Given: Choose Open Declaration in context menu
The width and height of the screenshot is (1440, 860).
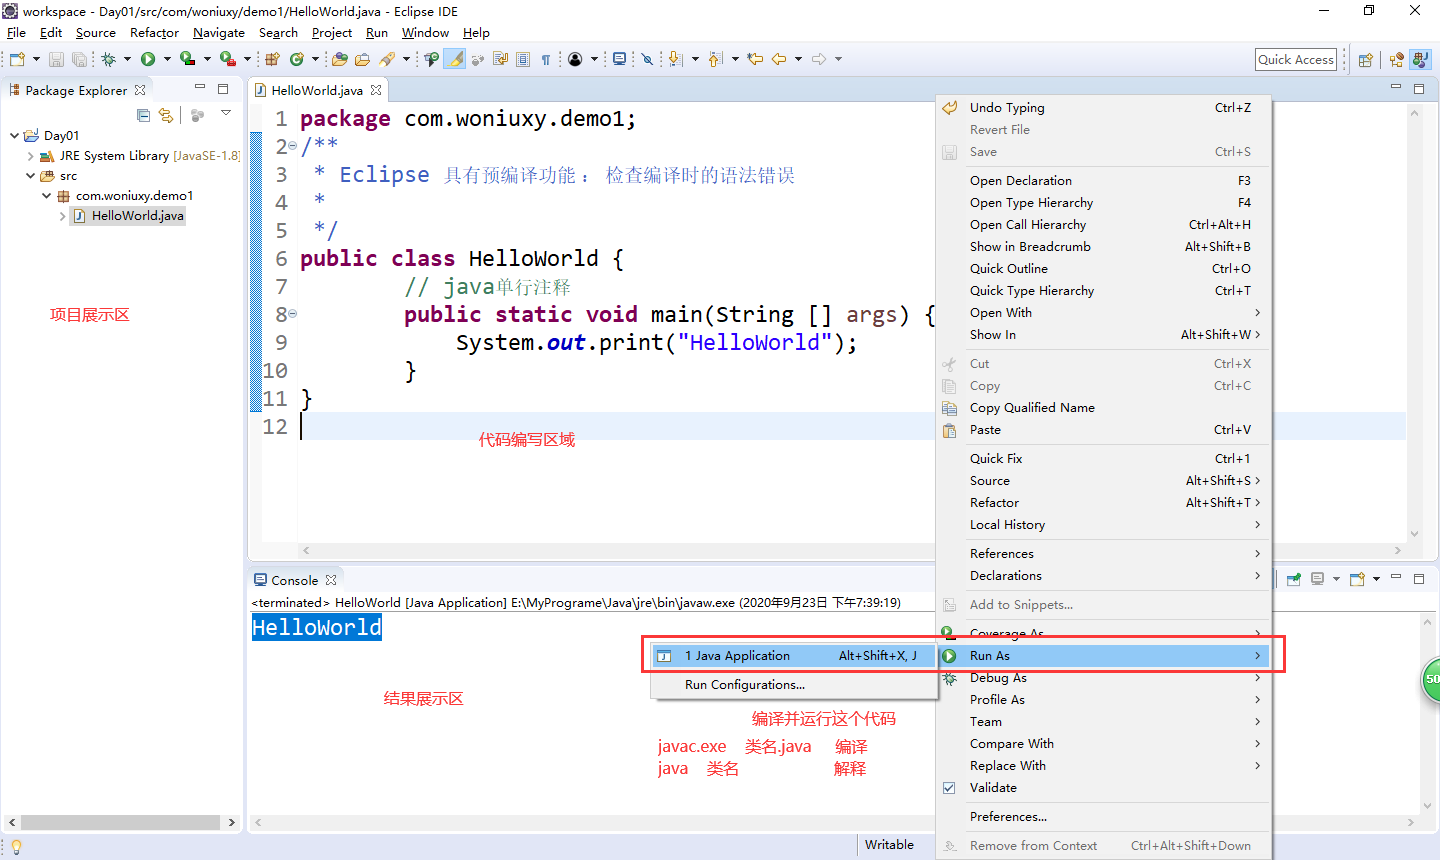Looking at the screenshot, I should tap(1103, 181).
